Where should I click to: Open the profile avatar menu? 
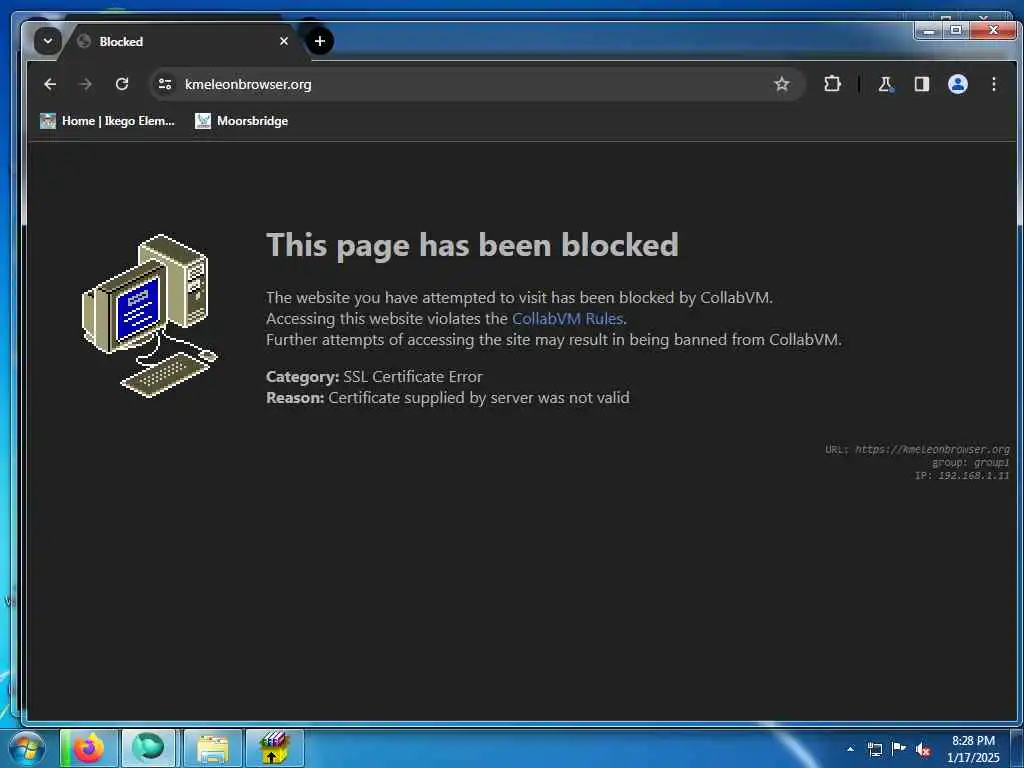tap(957, 84)
